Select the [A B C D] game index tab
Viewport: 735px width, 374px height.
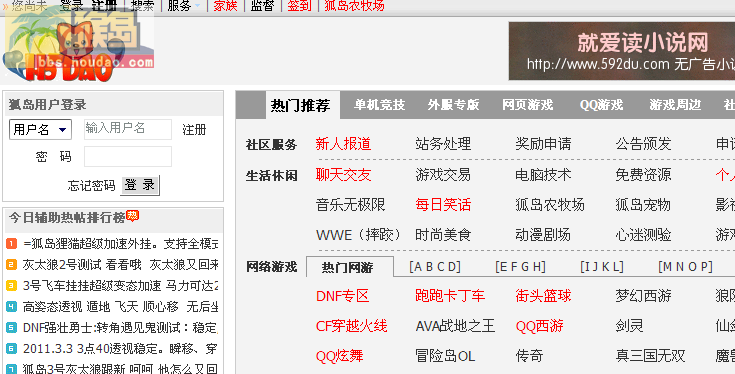435,267
